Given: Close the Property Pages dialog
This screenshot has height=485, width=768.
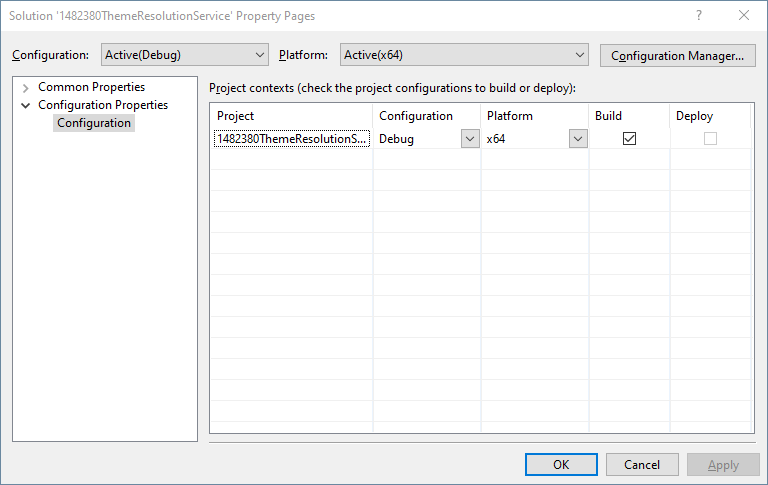Looking at the screenshot, I should tap(744, 15).
